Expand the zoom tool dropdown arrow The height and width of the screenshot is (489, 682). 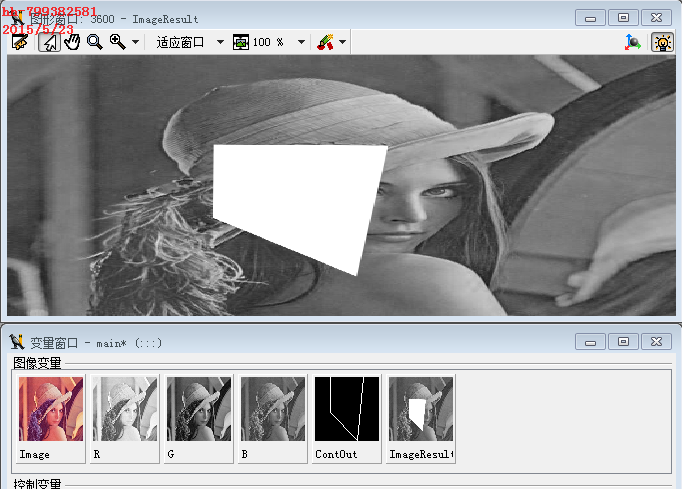coord(135,42)
